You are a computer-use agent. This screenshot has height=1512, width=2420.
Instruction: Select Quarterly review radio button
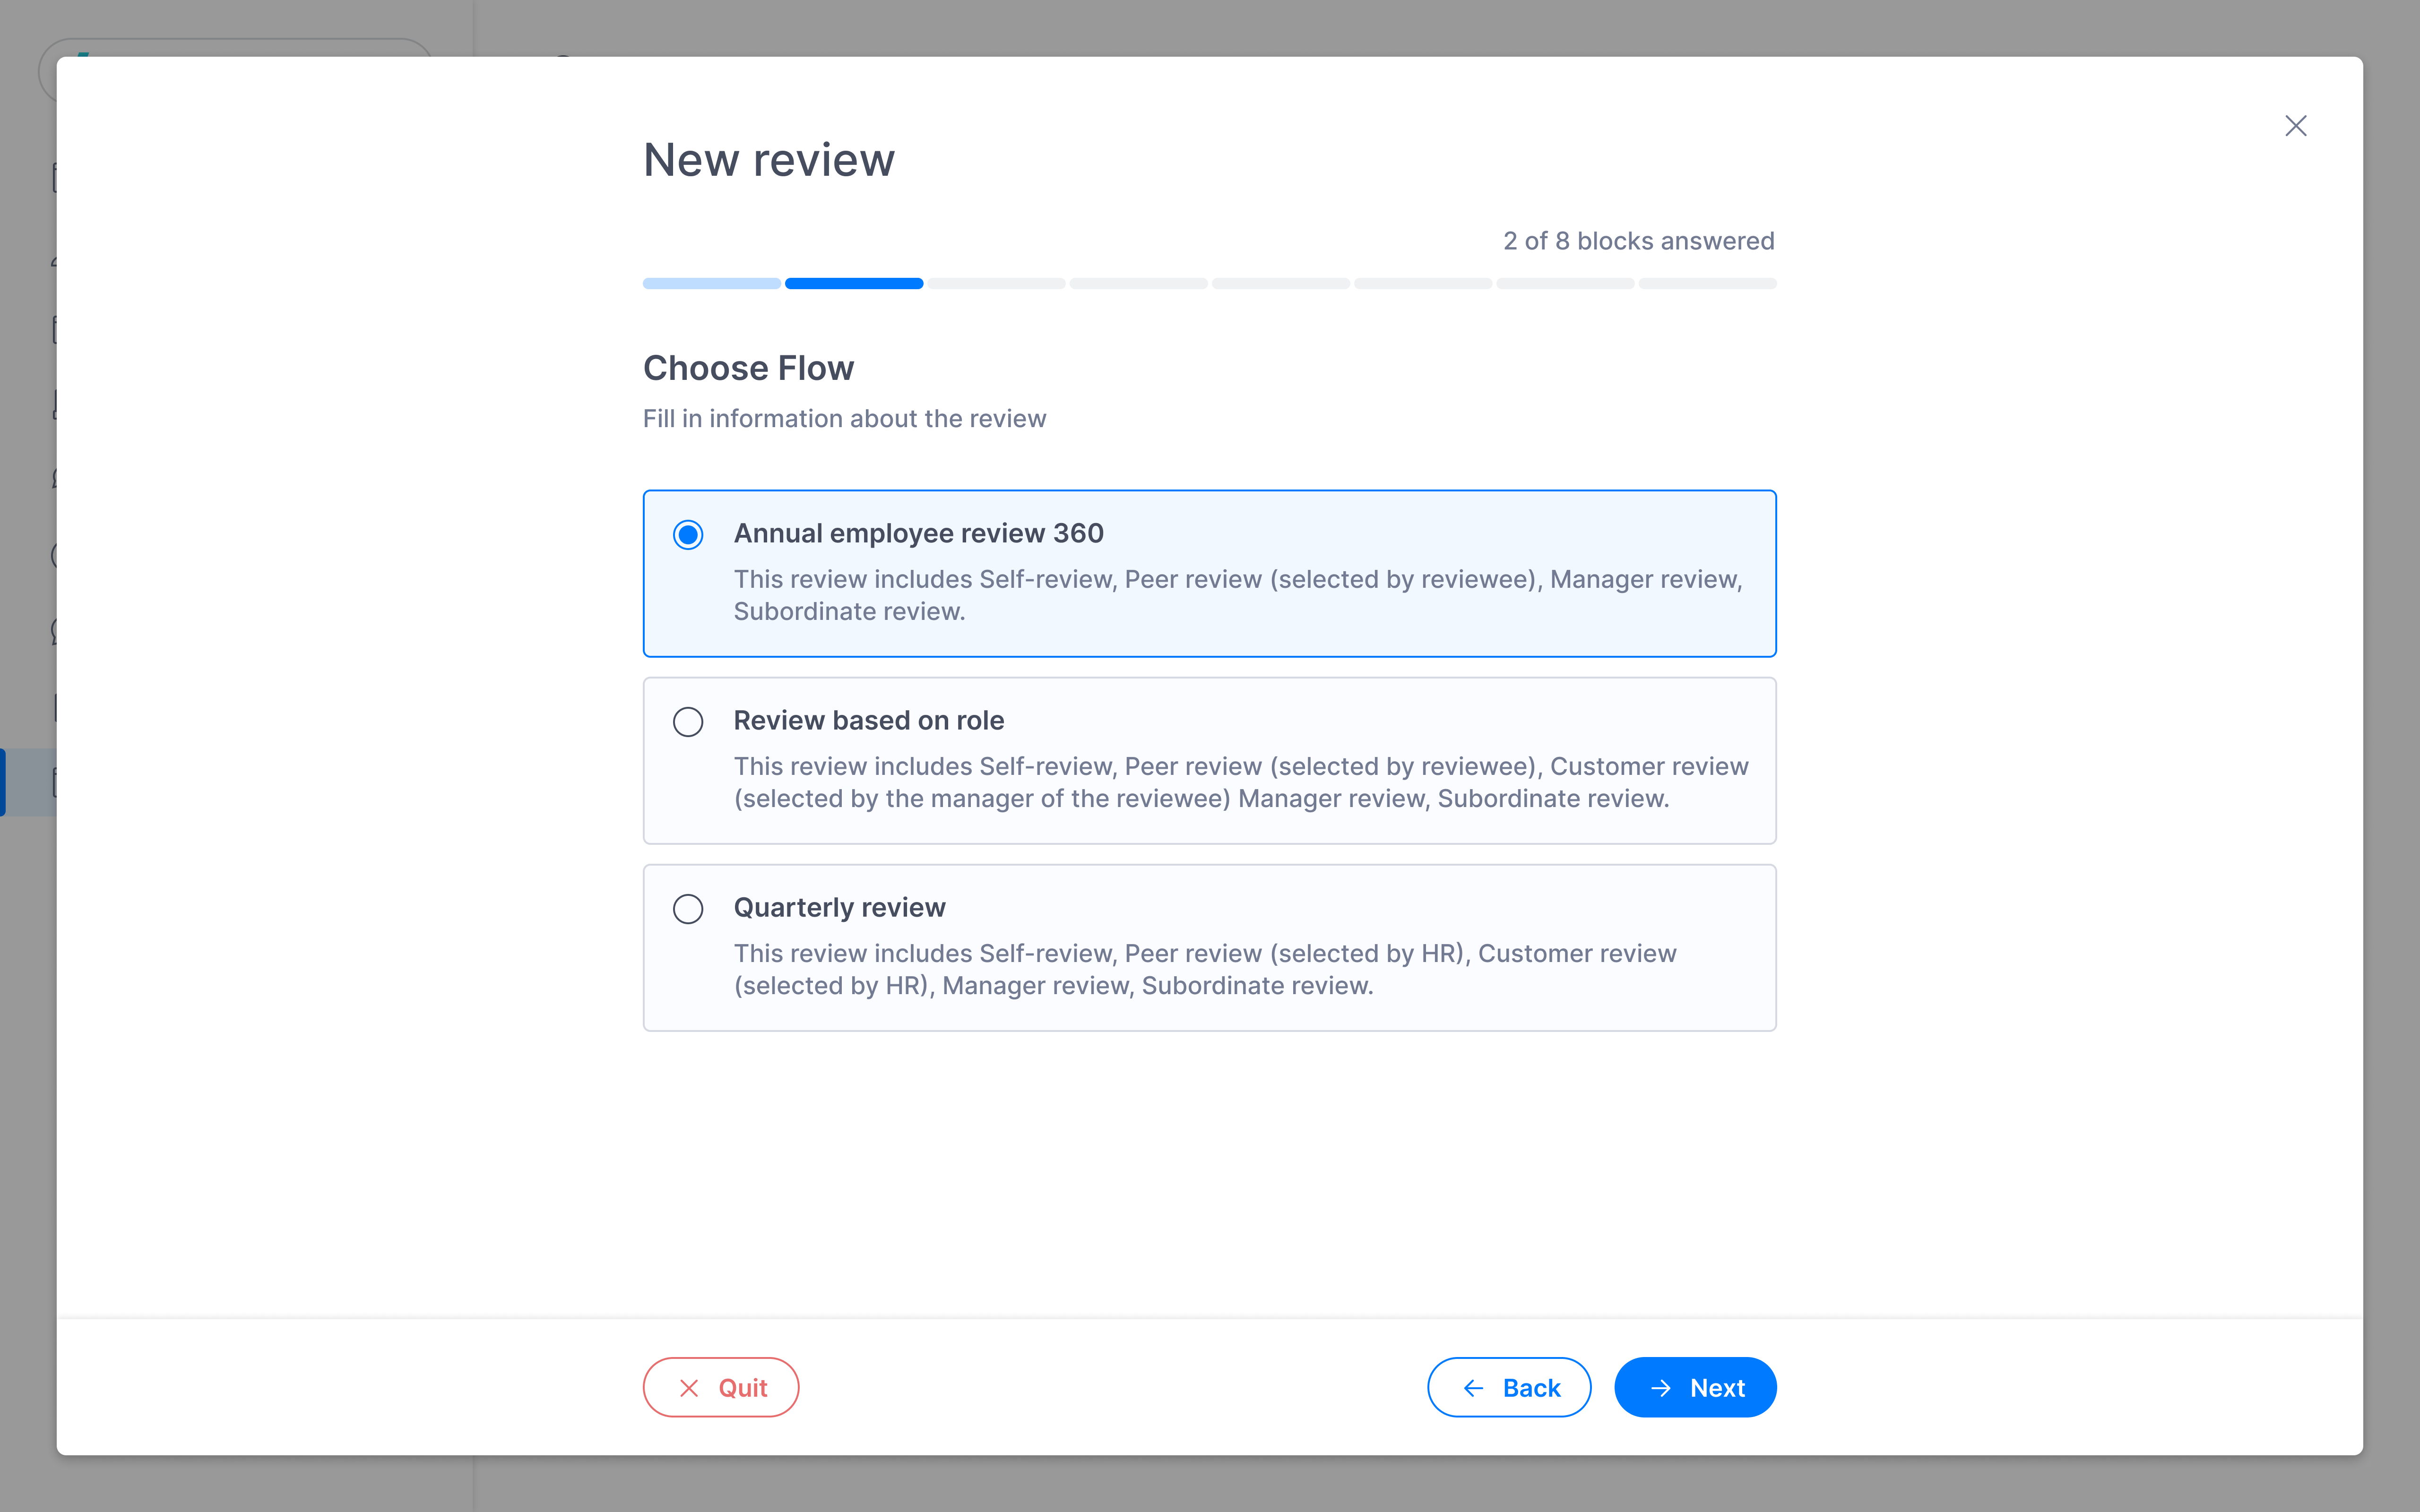(688, 909)
